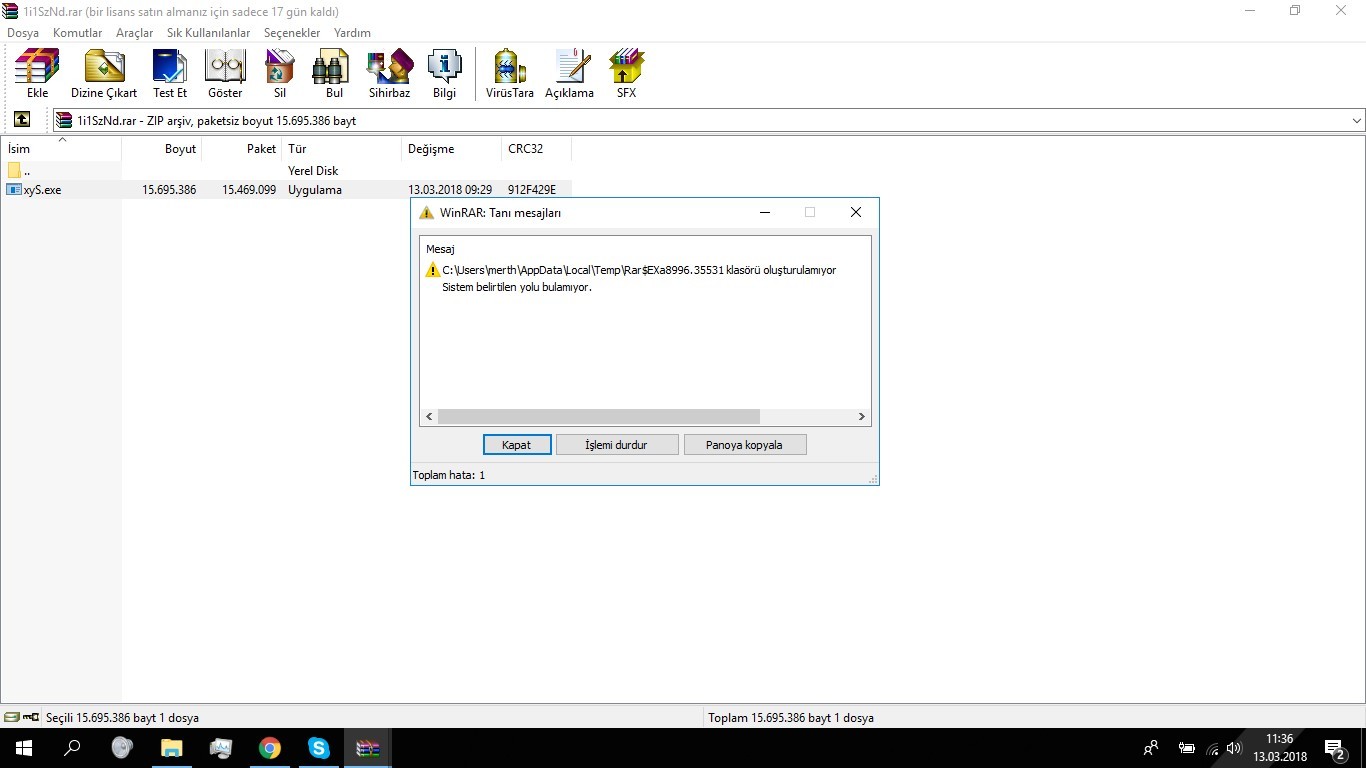The height and width of the screenshot is (768, 1366).
Task: Select the Dizine Çıkart extract icon
Action: click(x=104, y=73)
